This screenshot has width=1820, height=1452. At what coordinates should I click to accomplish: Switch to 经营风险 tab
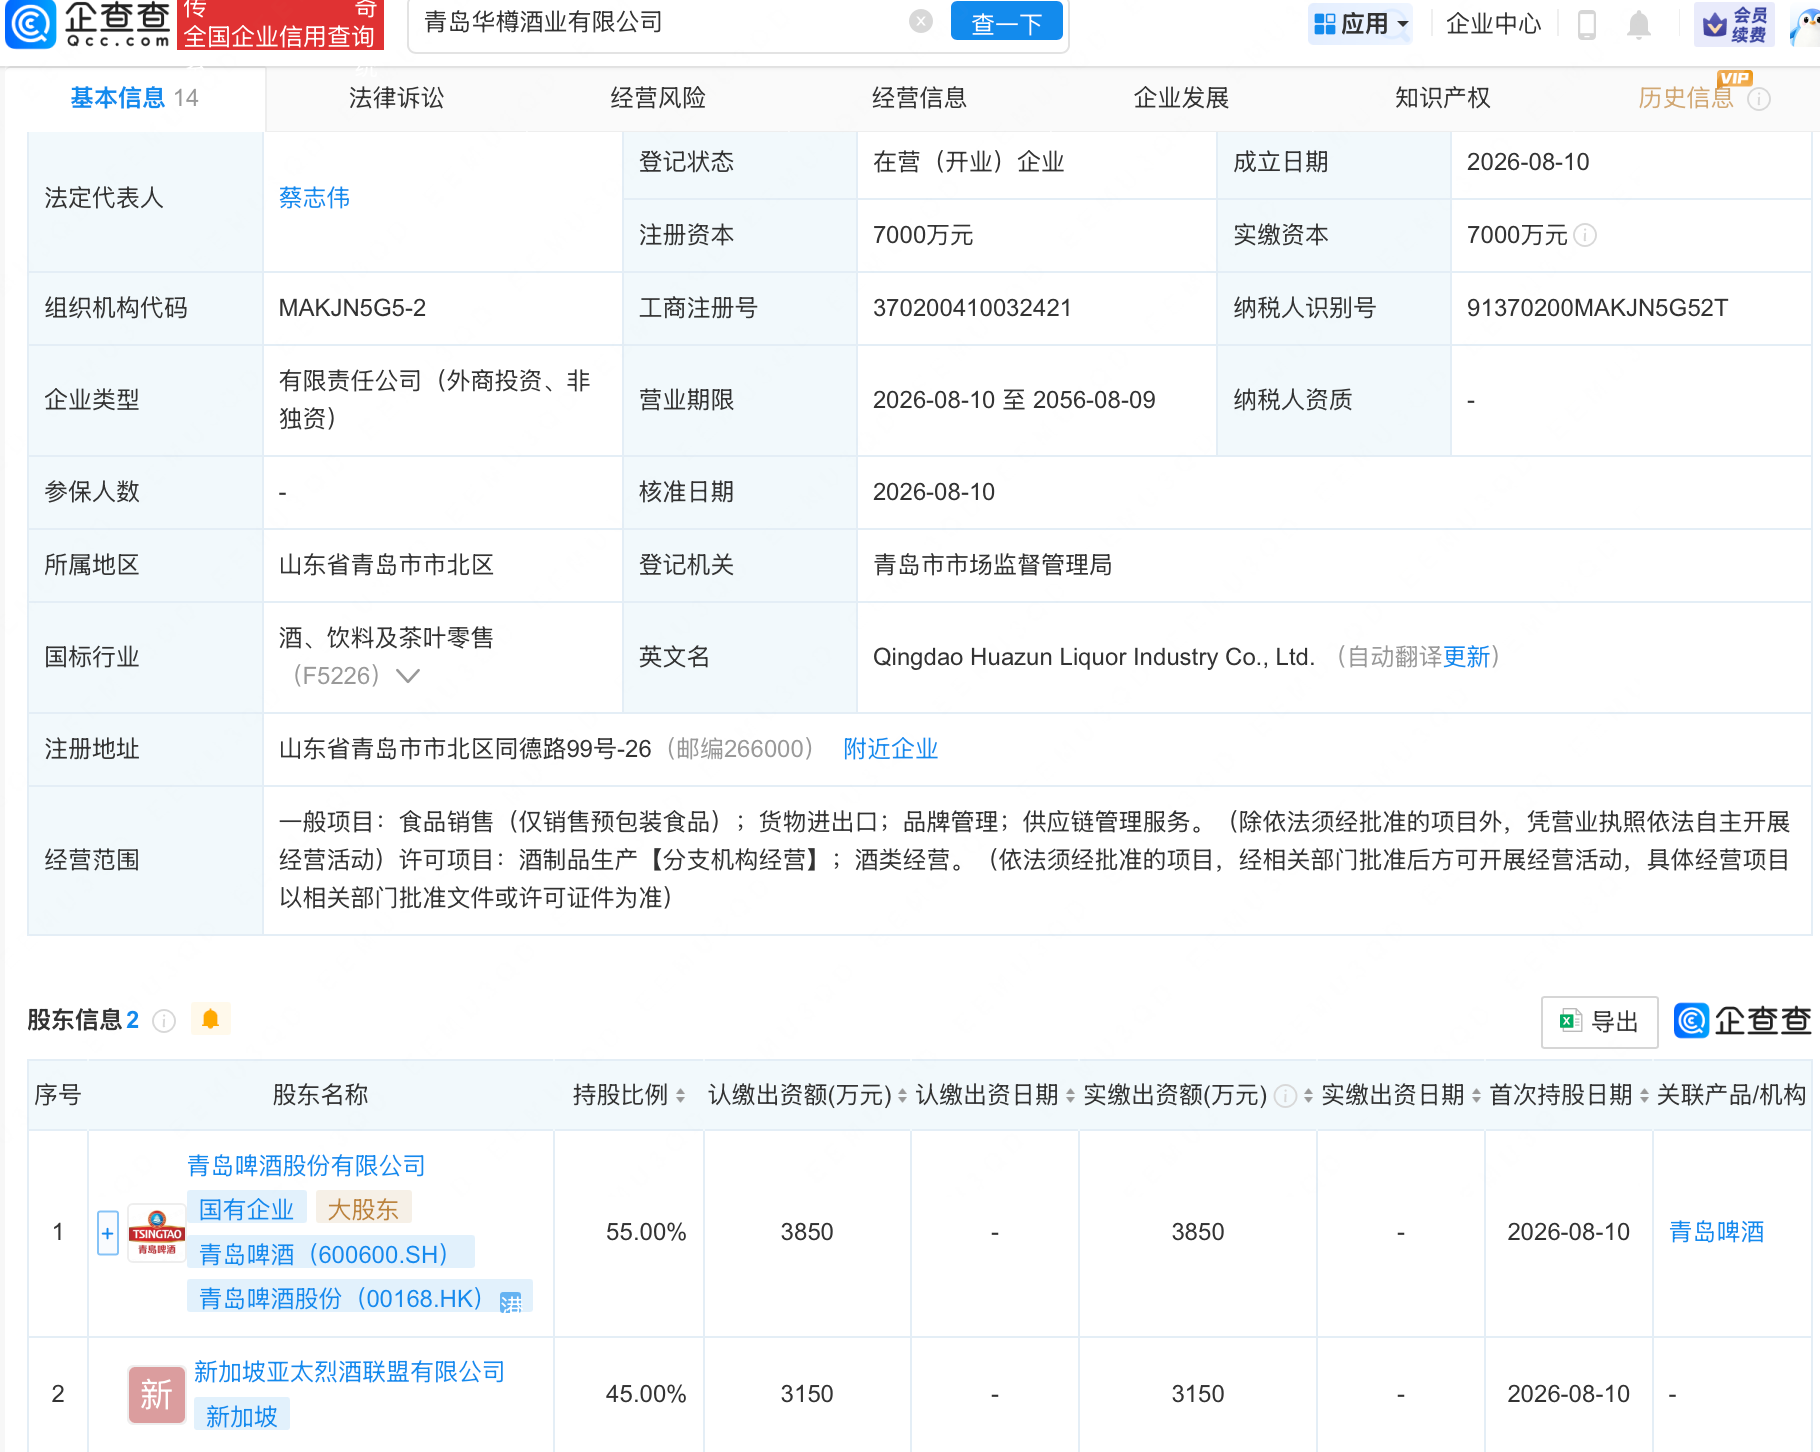coord(658,98)
